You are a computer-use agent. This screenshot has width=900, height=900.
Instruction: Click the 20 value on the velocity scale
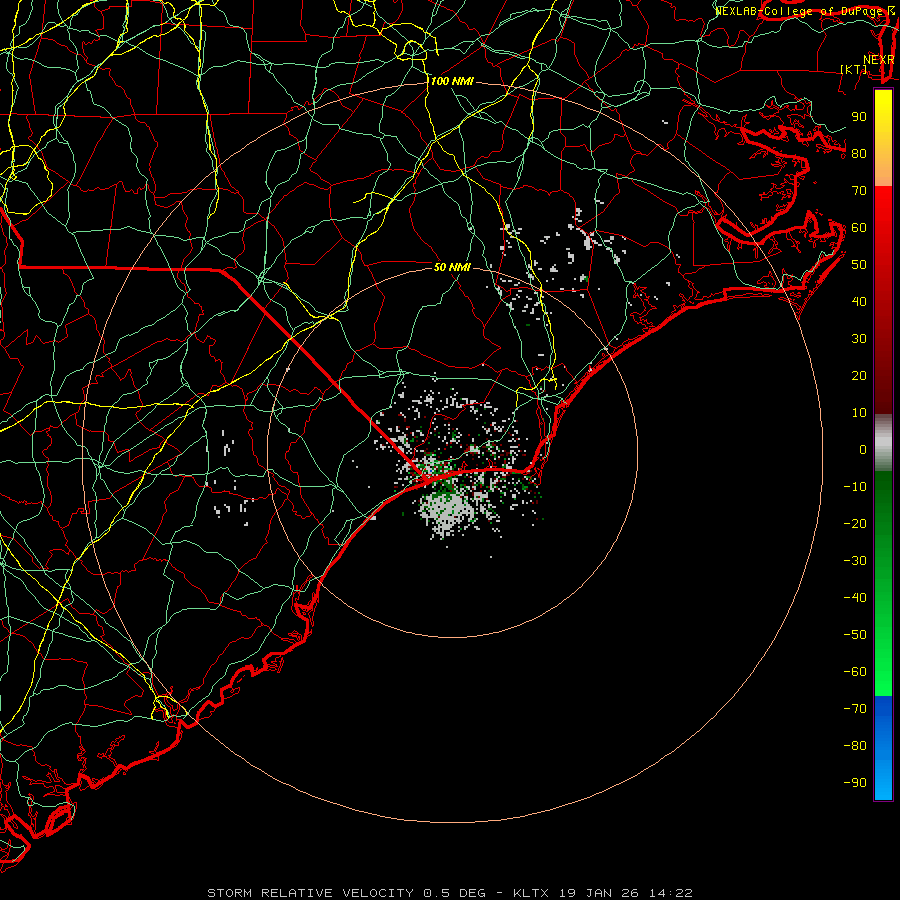(x=859, y=376)
